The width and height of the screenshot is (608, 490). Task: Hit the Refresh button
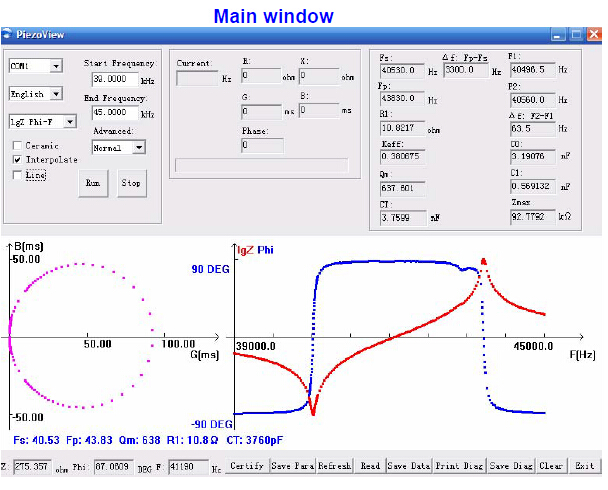335,466
